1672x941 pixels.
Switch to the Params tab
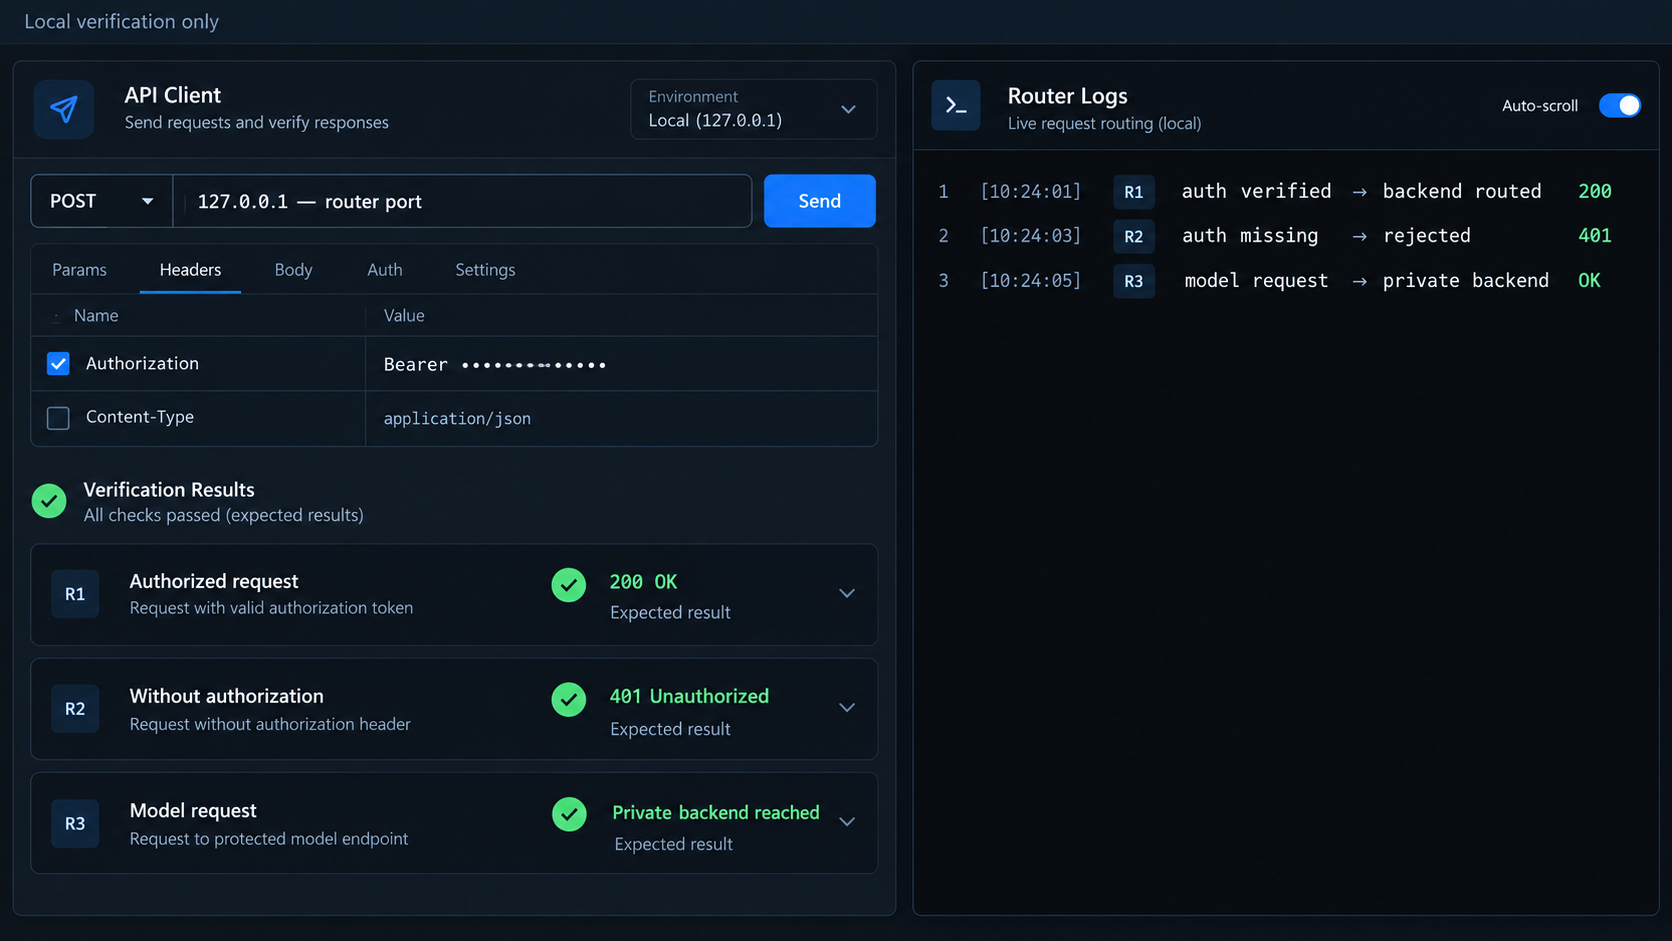[79, 270]
